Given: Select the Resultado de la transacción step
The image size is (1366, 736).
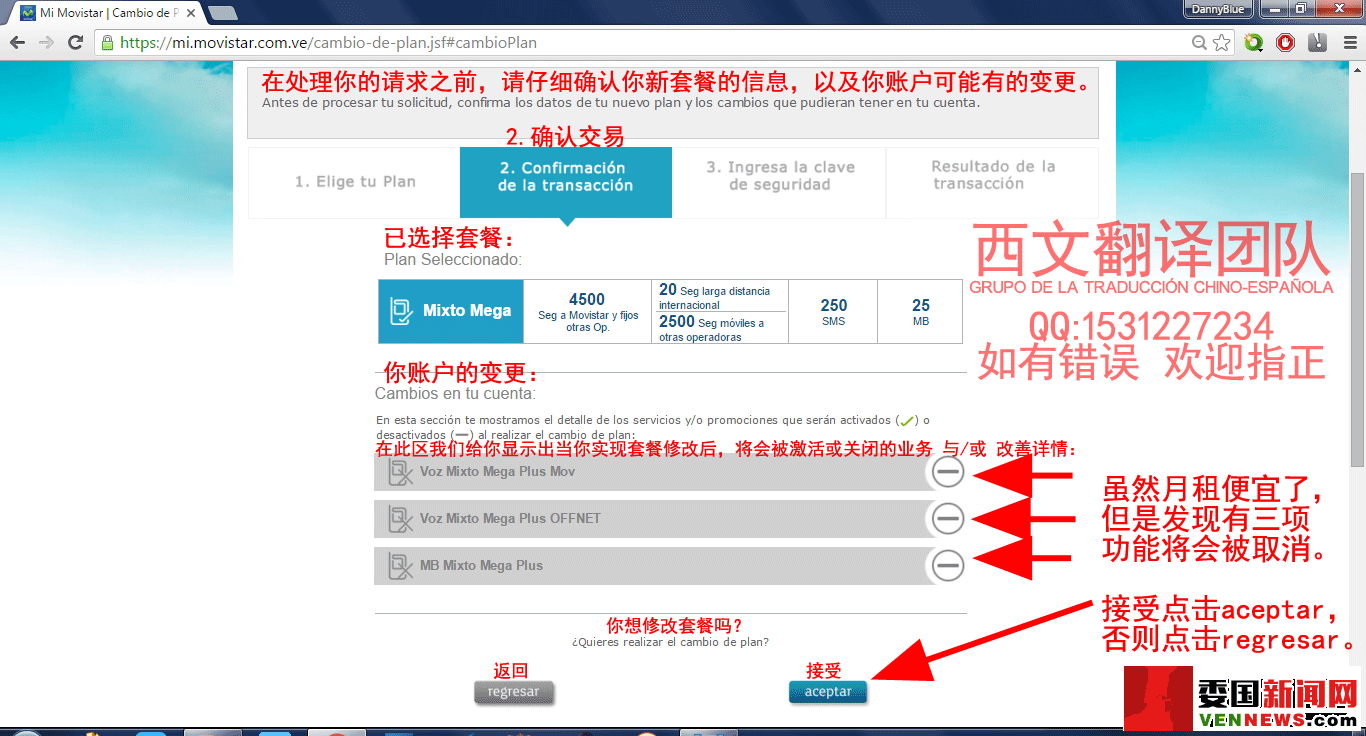Looking at the screenshot, I should 992,182.
